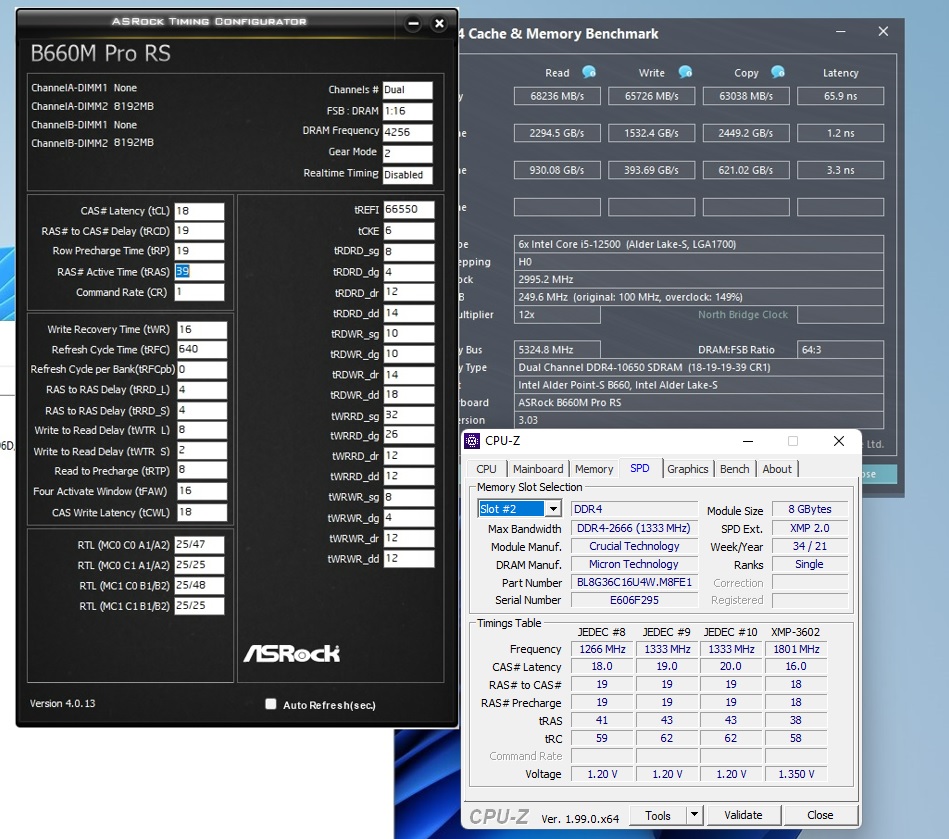Click the info icon next to Read
949x839 pixels.
(589, 72)
